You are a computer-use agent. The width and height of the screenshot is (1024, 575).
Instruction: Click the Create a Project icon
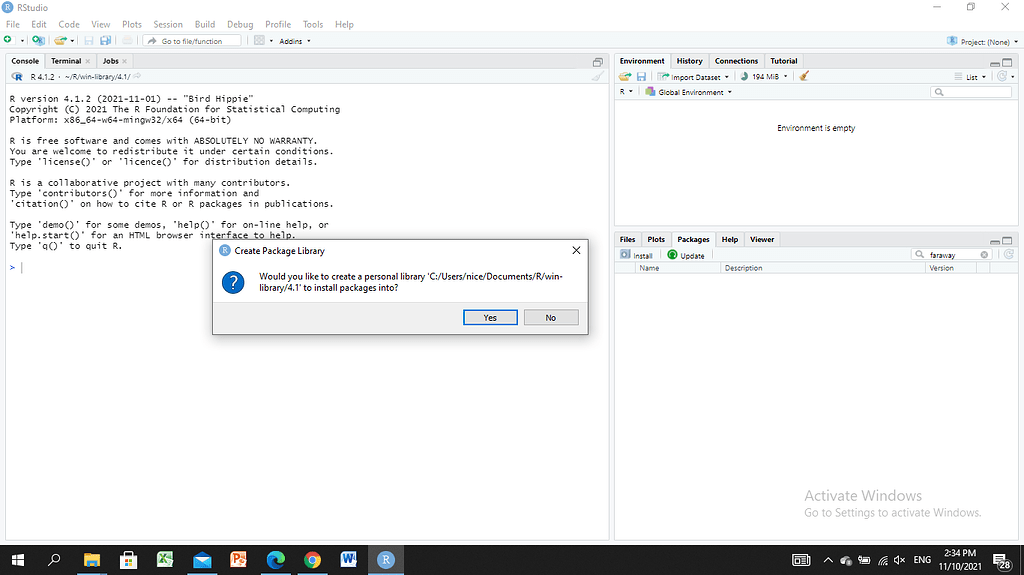[x=39, y=41]
